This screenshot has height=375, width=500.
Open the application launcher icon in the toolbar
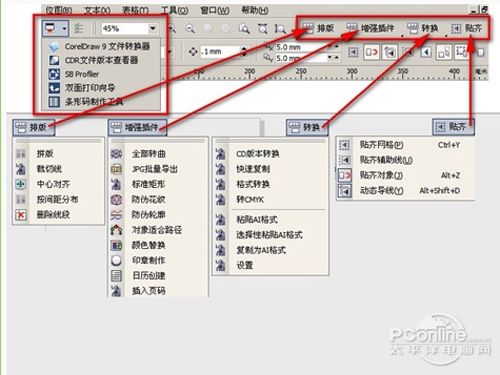coord(50,28)
